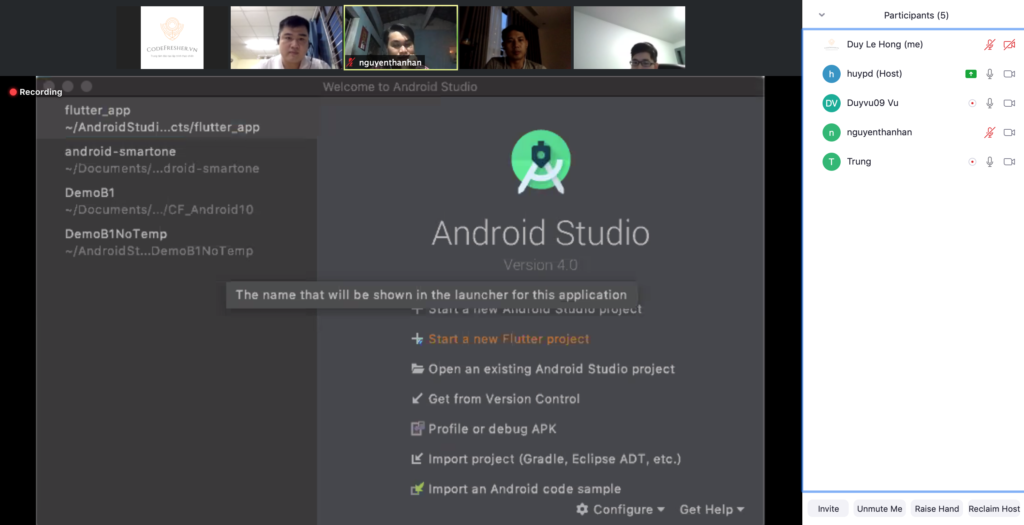Click the plus icon for new Flutter project
Viewport: 1024px width, 525px height.
(x=418, y=339)
